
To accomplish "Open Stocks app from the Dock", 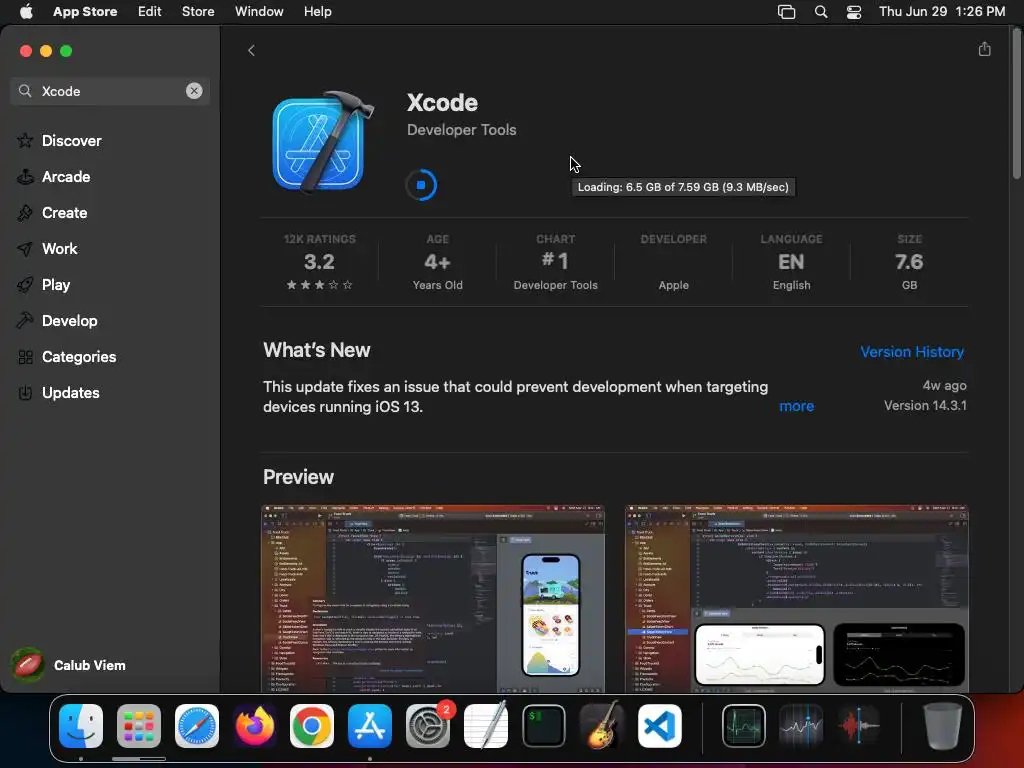I will [x=802, y=726].
